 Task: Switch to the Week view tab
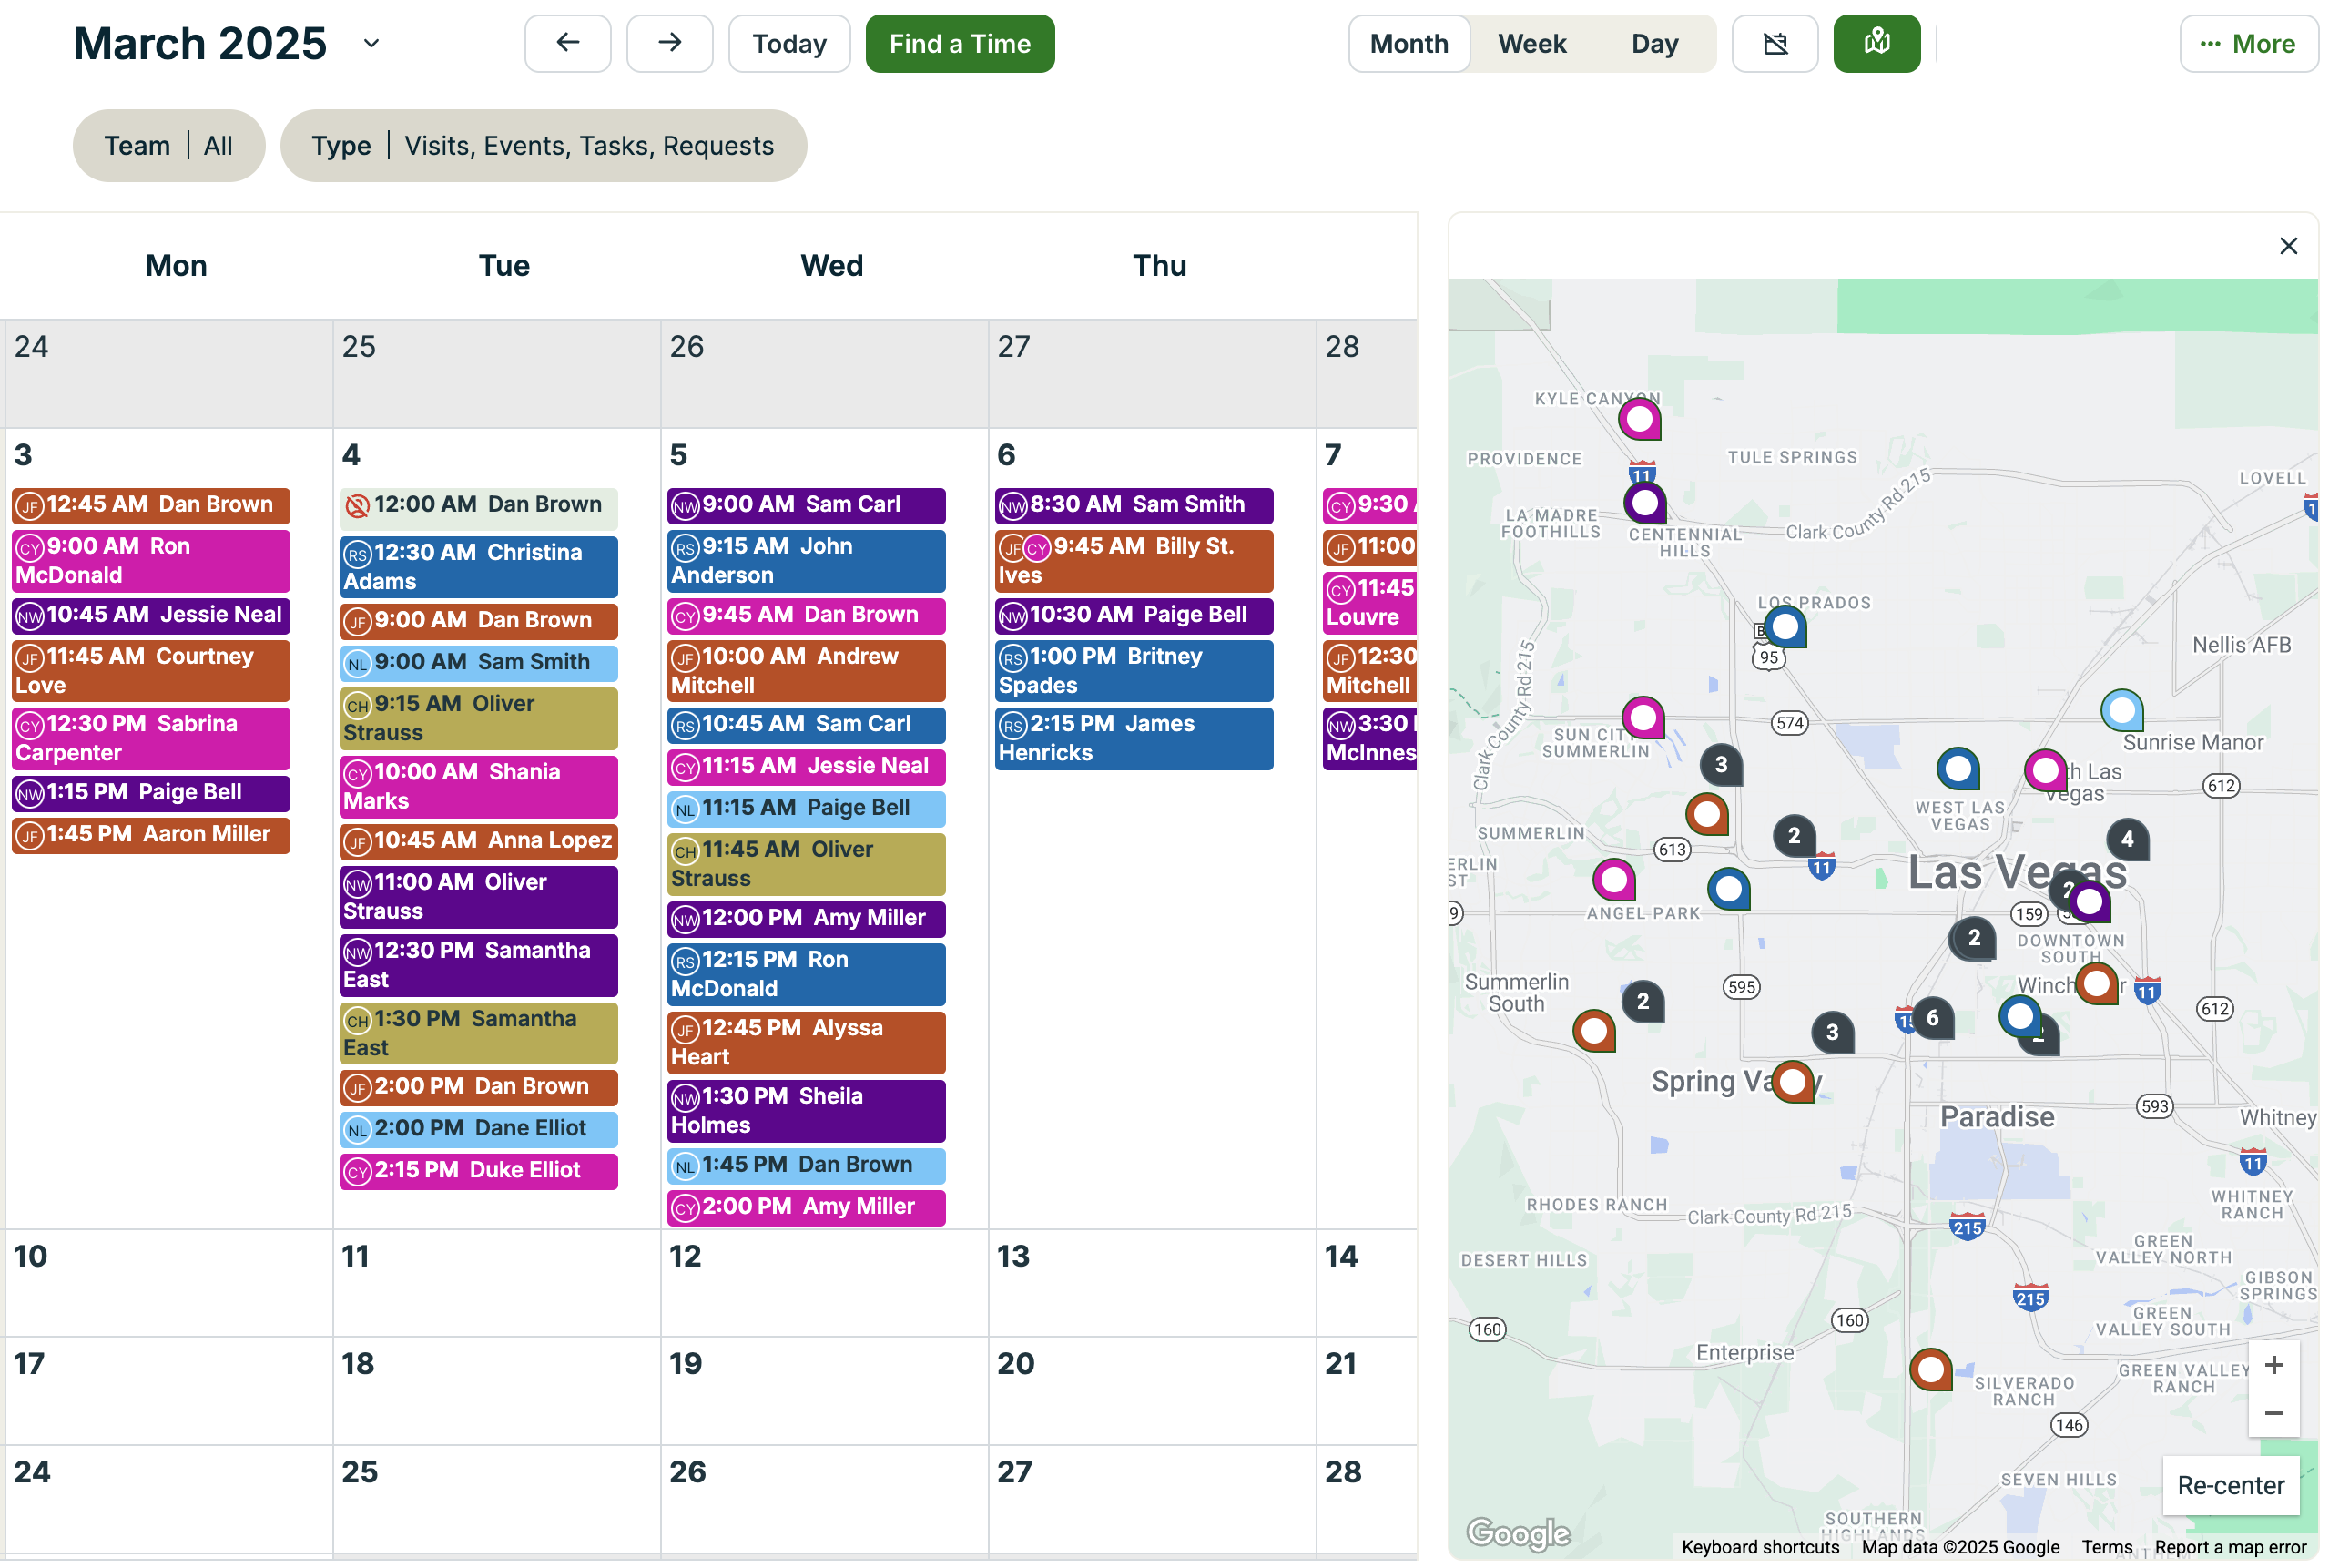click(x=1531, y=43)
